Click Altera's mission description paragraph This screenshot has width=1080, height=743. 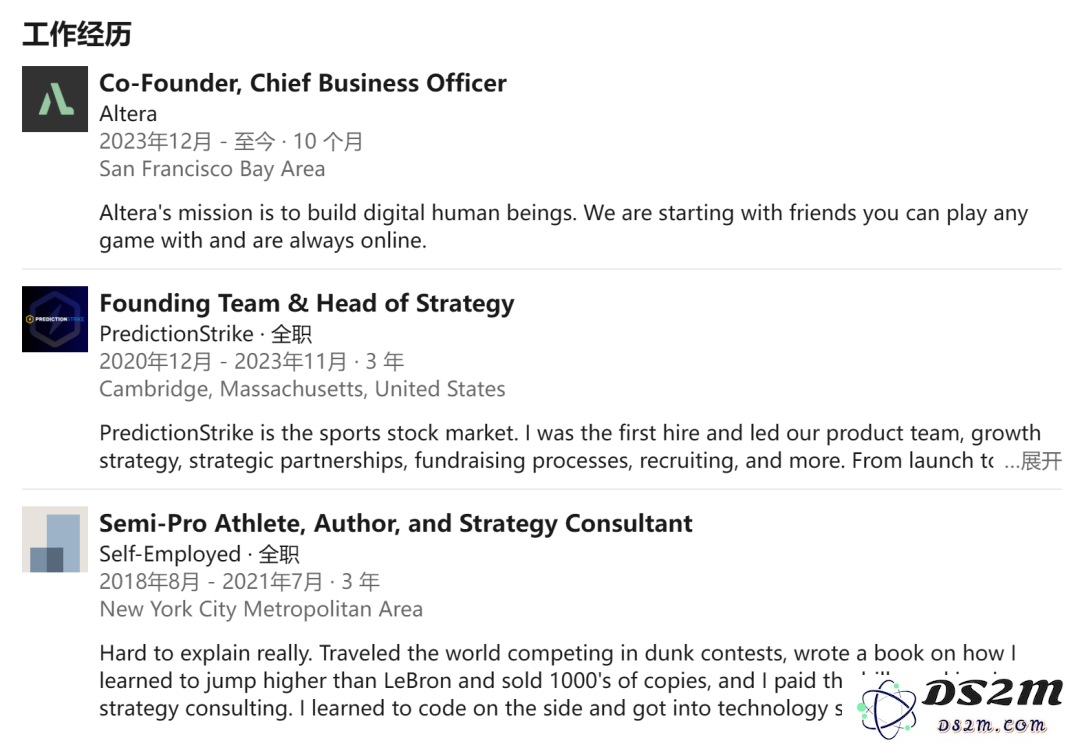pyautogui.click(x=563, y=227)
